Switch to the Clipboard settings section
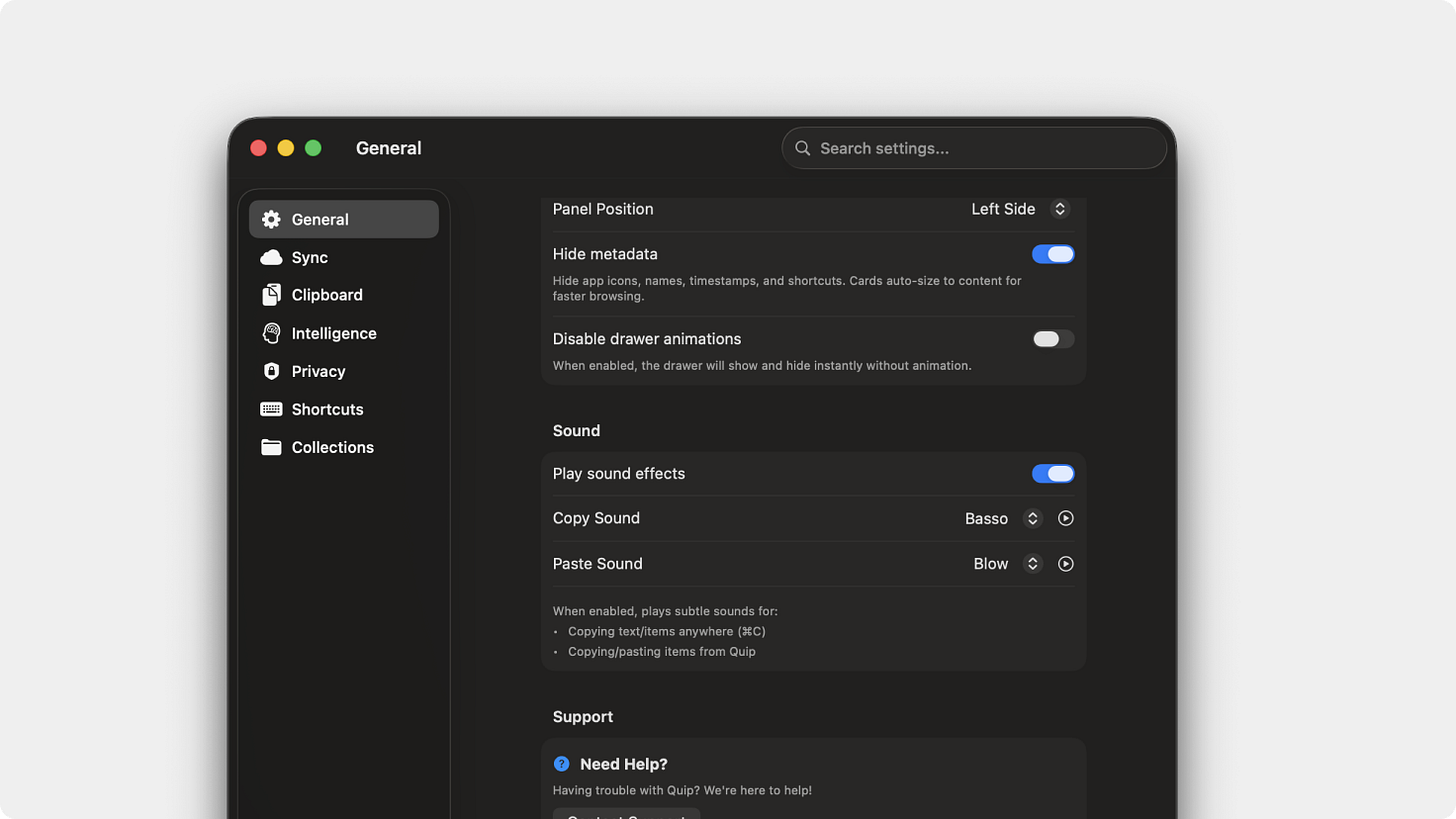Screen dimensions: 1456x819 click(344, 295)
